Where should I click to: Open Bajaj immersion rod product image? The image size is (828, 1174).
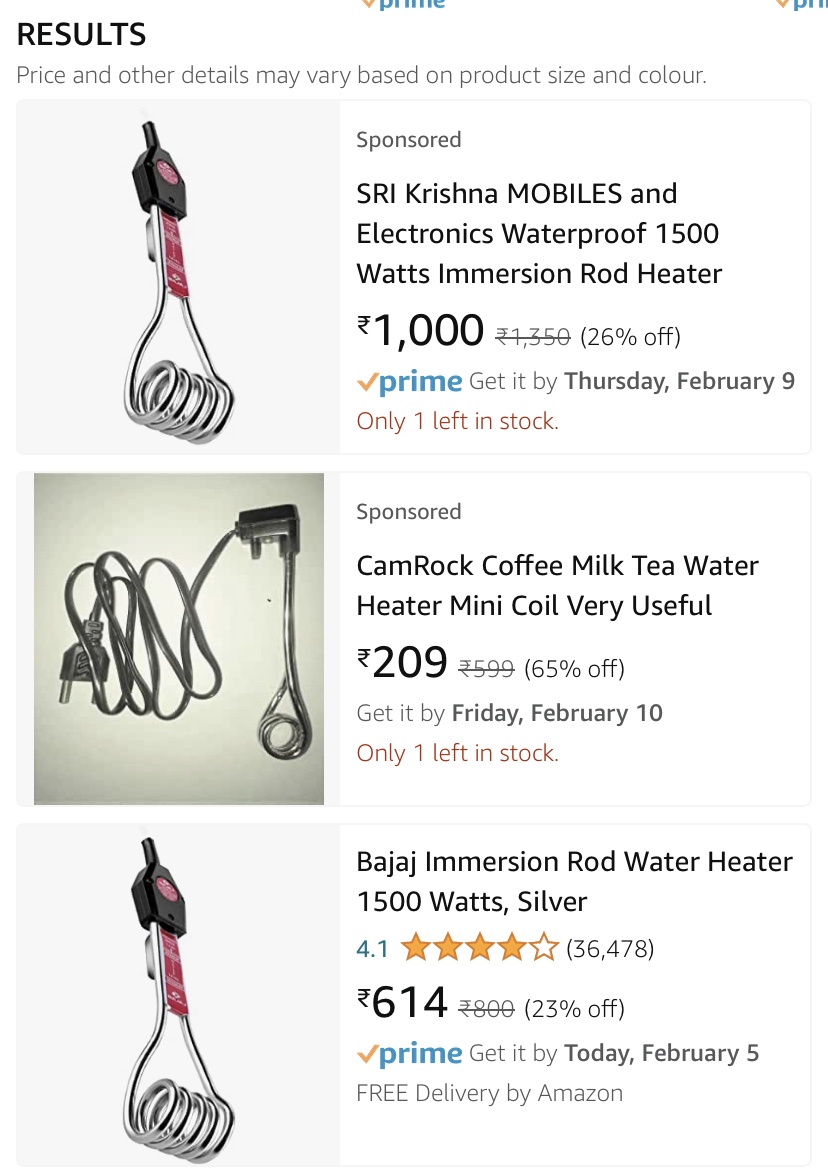pyautogui.click(x=178, y=1000)
